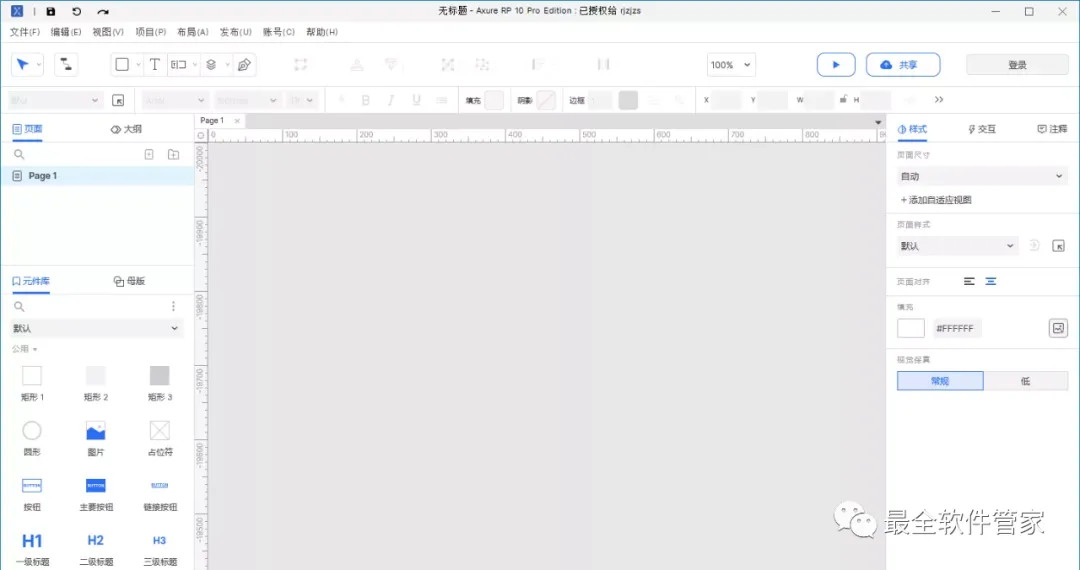Click the fill image import icon
The width and height of the screenshot is (1080, 570).
[x=1058, y=328]
